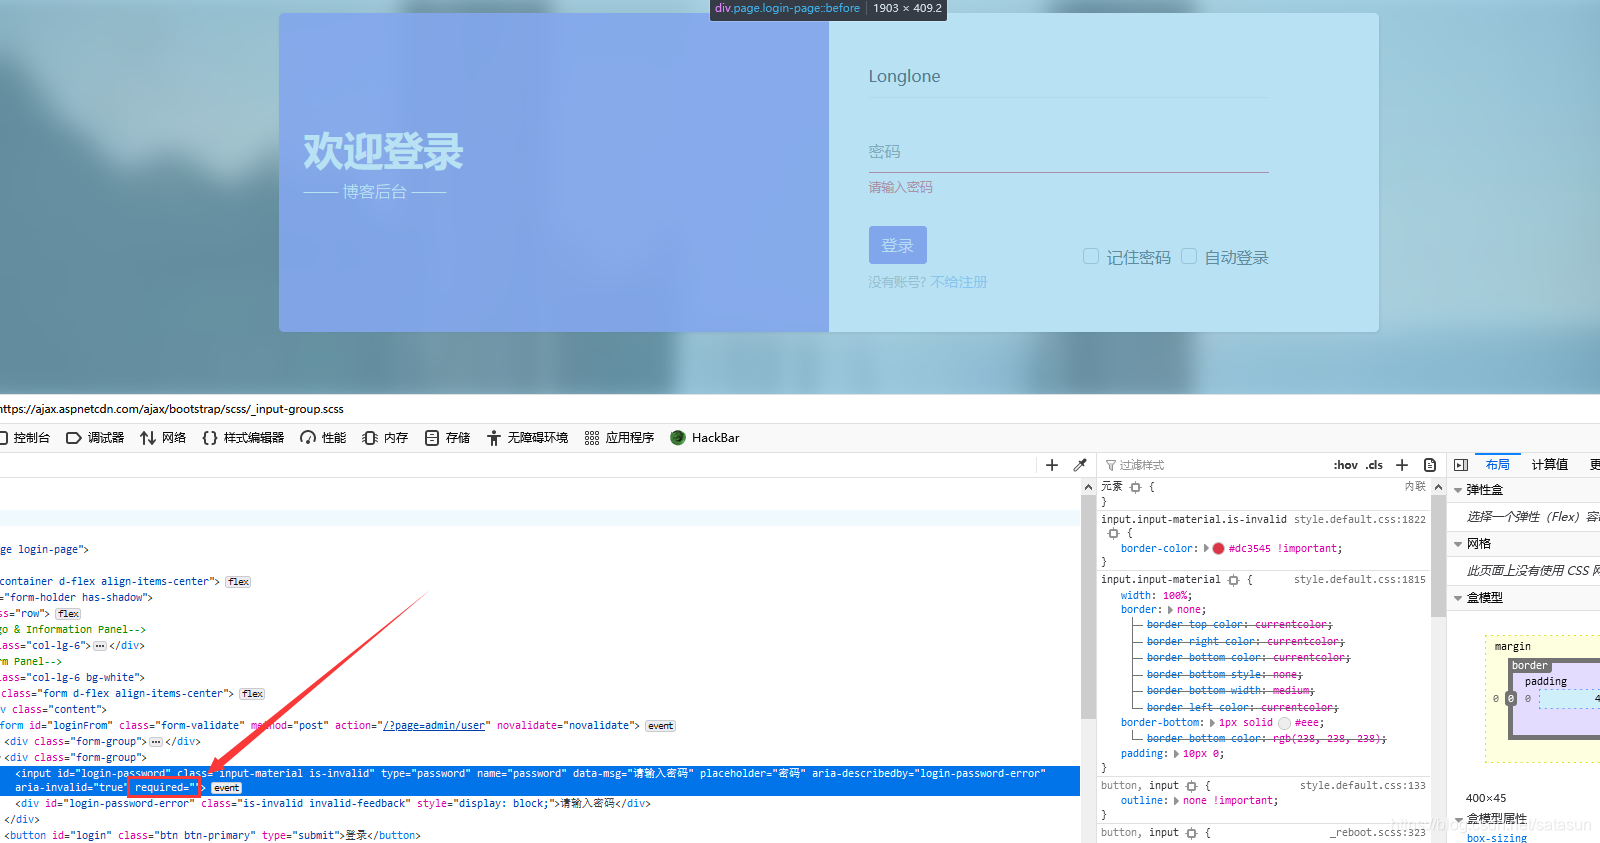Select the login-password-error div node
Image resolution: width=1600 pixels, height=843 pixels.
(x=333, y=804)
